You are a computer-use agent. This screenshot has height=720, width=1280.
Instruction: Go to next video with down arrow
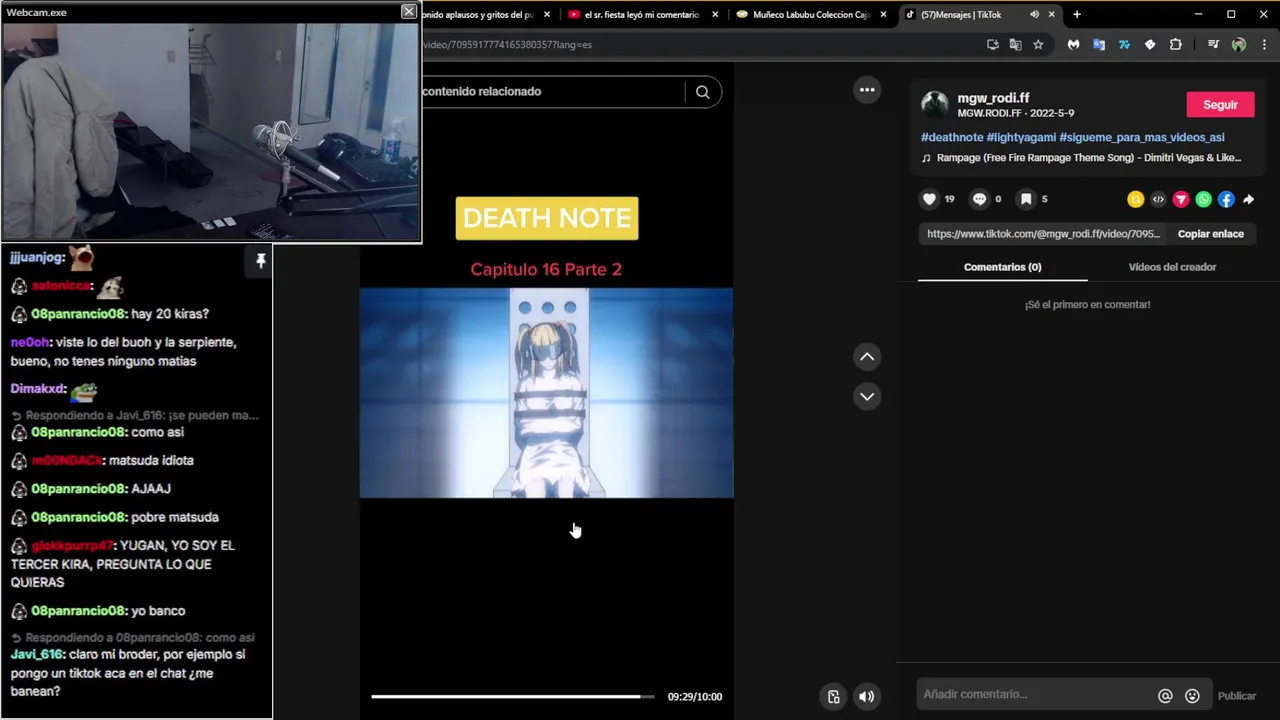[867, 397]
